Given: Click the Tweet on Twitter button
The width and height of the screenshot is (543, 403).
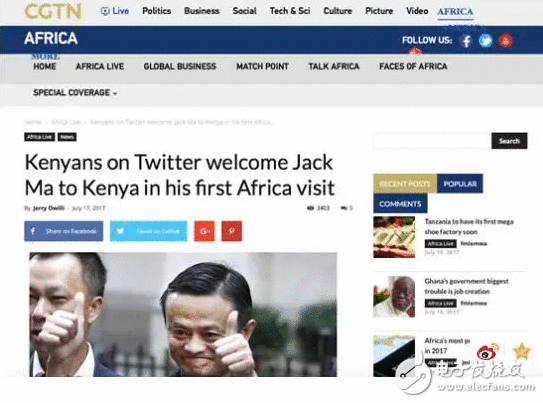Looking at the screenshot, I should tap(149, 231).
